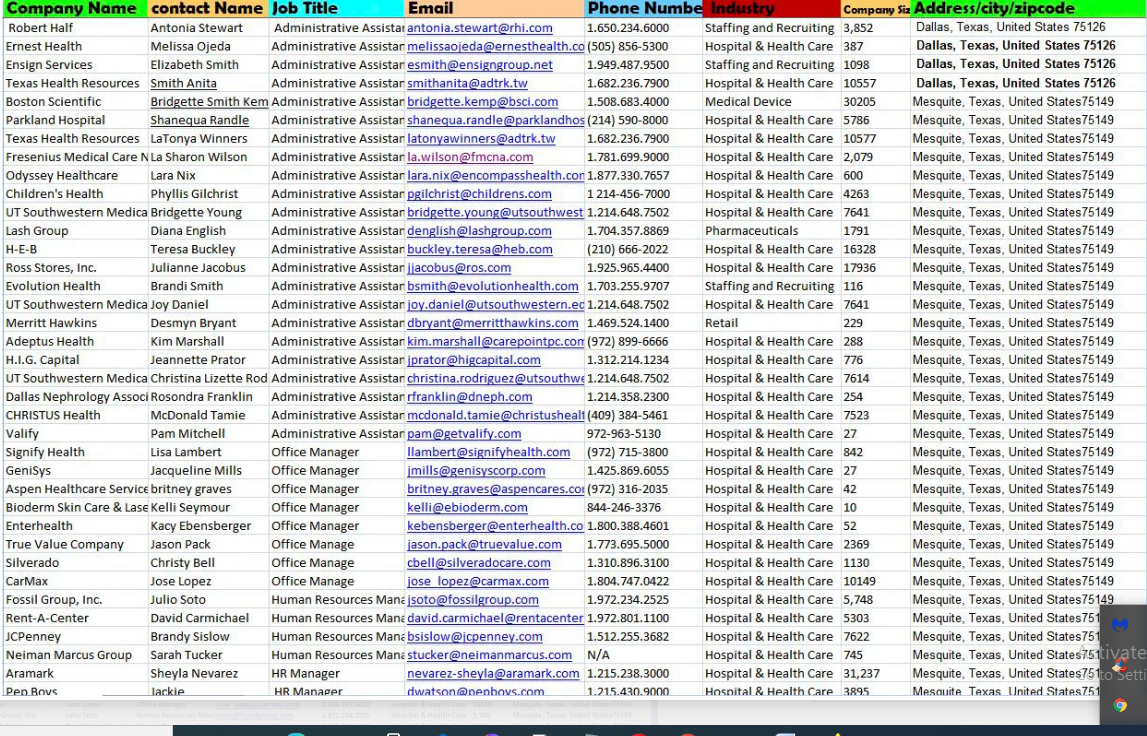Open Malwarebytes via its desktop icon
The image size is (1147, 736).
[x=1120, y=623]
